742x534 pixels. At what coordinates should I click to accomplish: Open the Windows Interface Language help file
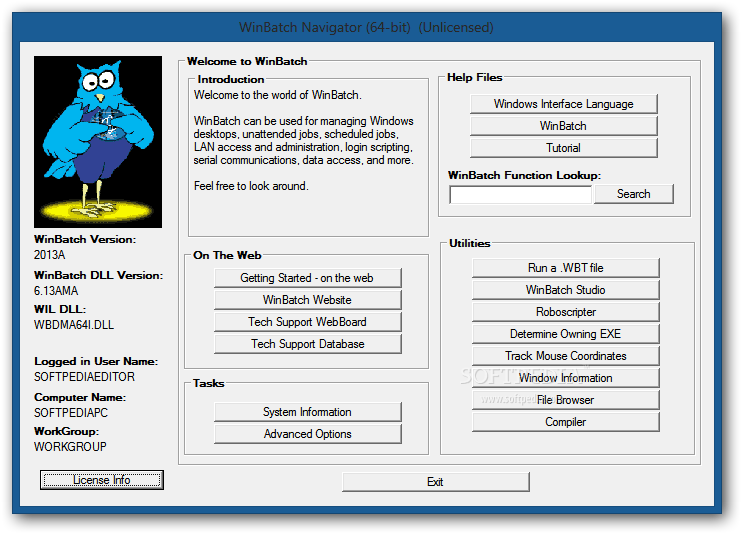tap(564, 104)
